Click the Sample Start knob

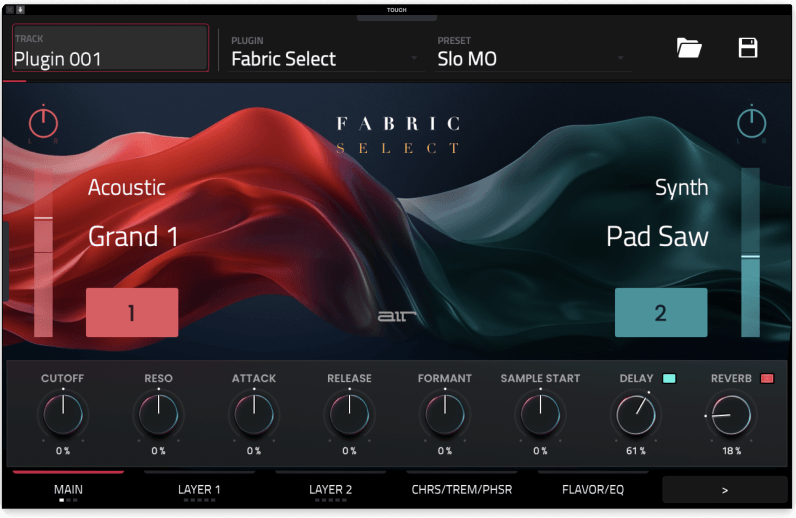point(540,414)
